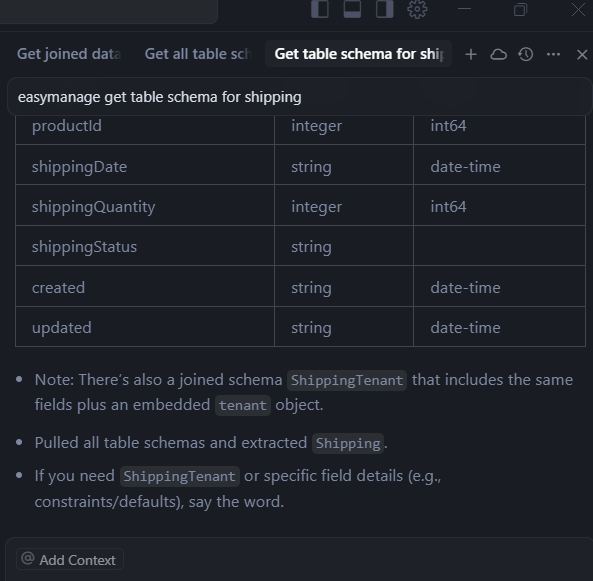
Task: Restore down the application window
Action: coord(520,9)
